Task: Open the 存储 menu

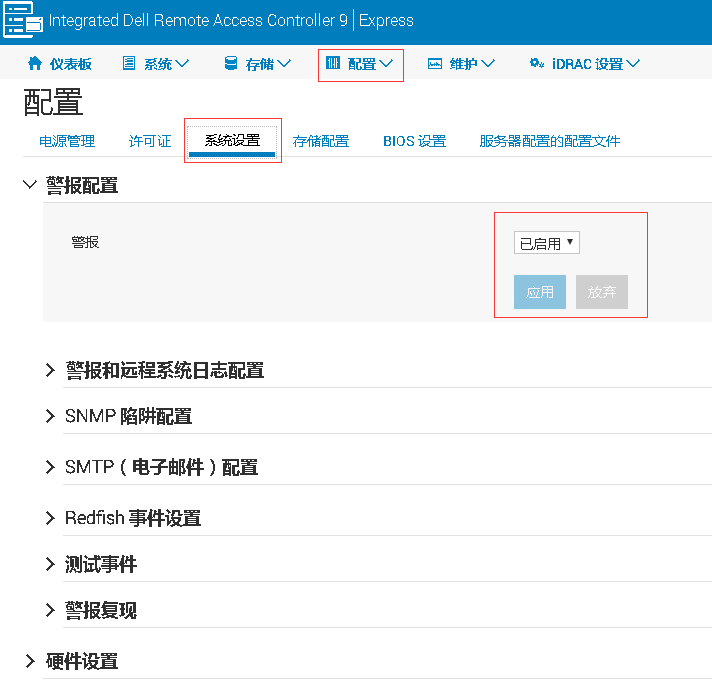Action: click(258, 64)
